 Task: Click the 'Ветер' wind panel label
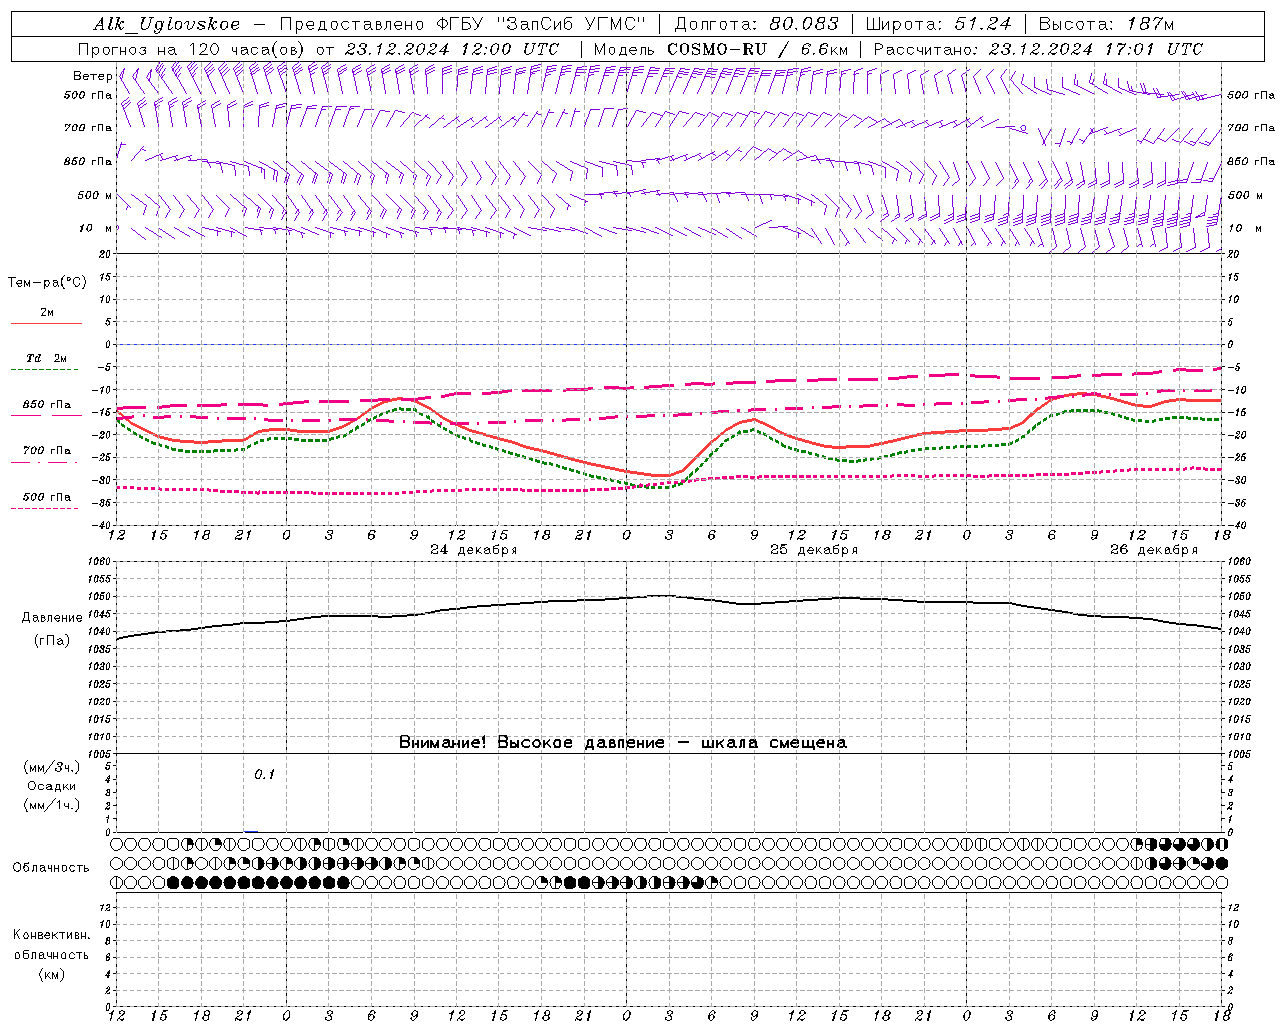92,75
